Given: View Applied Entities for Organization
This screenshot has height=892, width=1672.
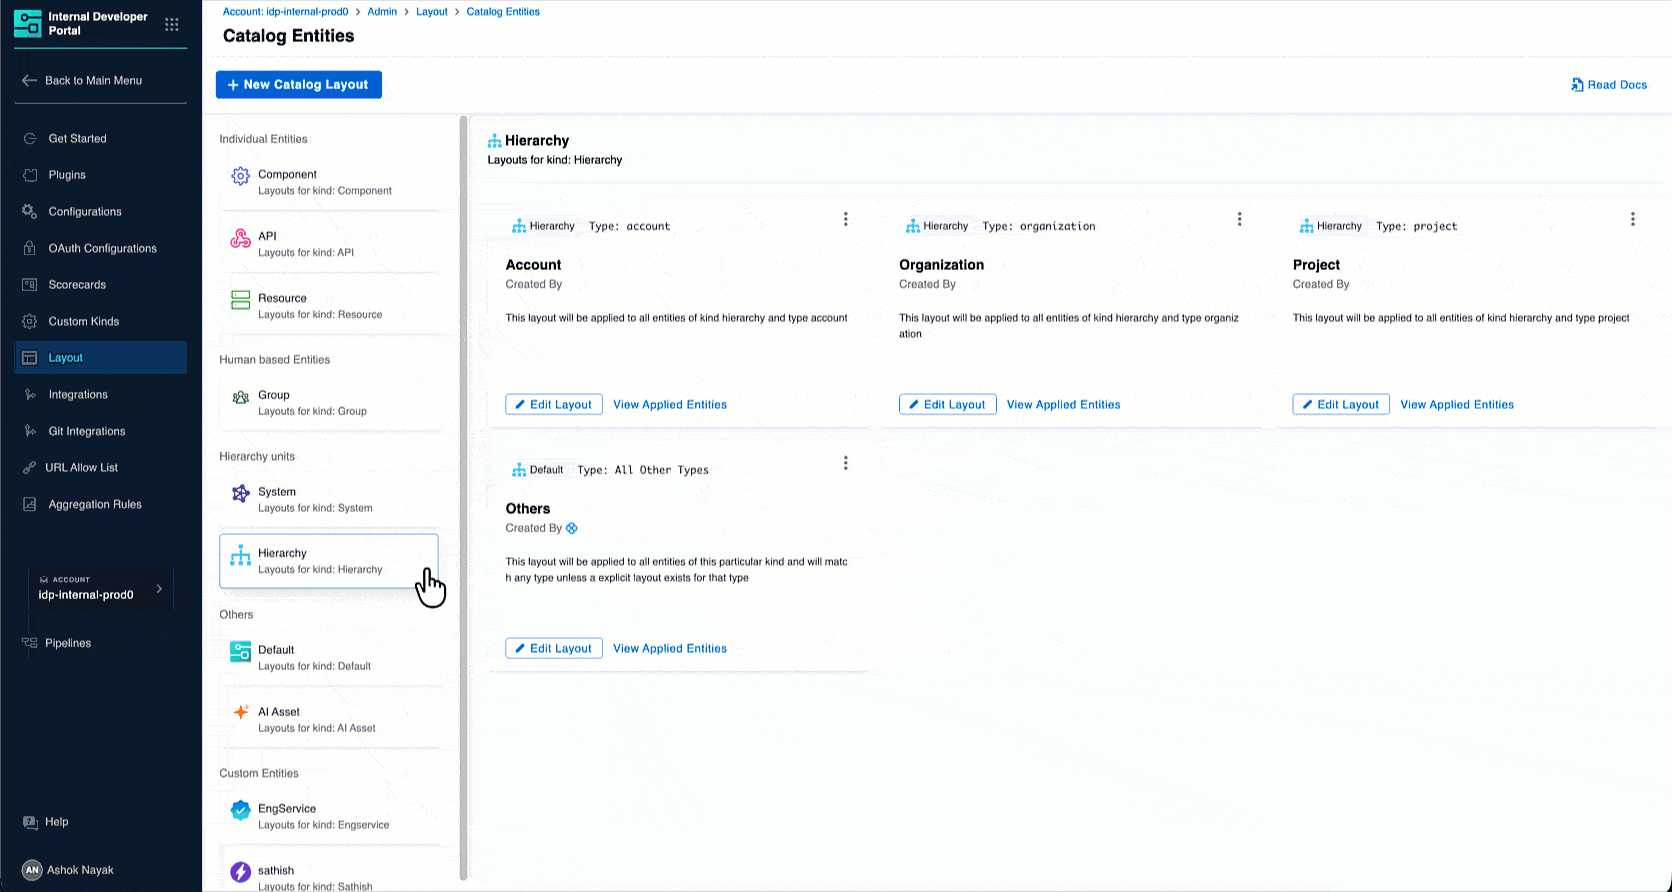Looking at the screenshot, I should point(1064,405).
